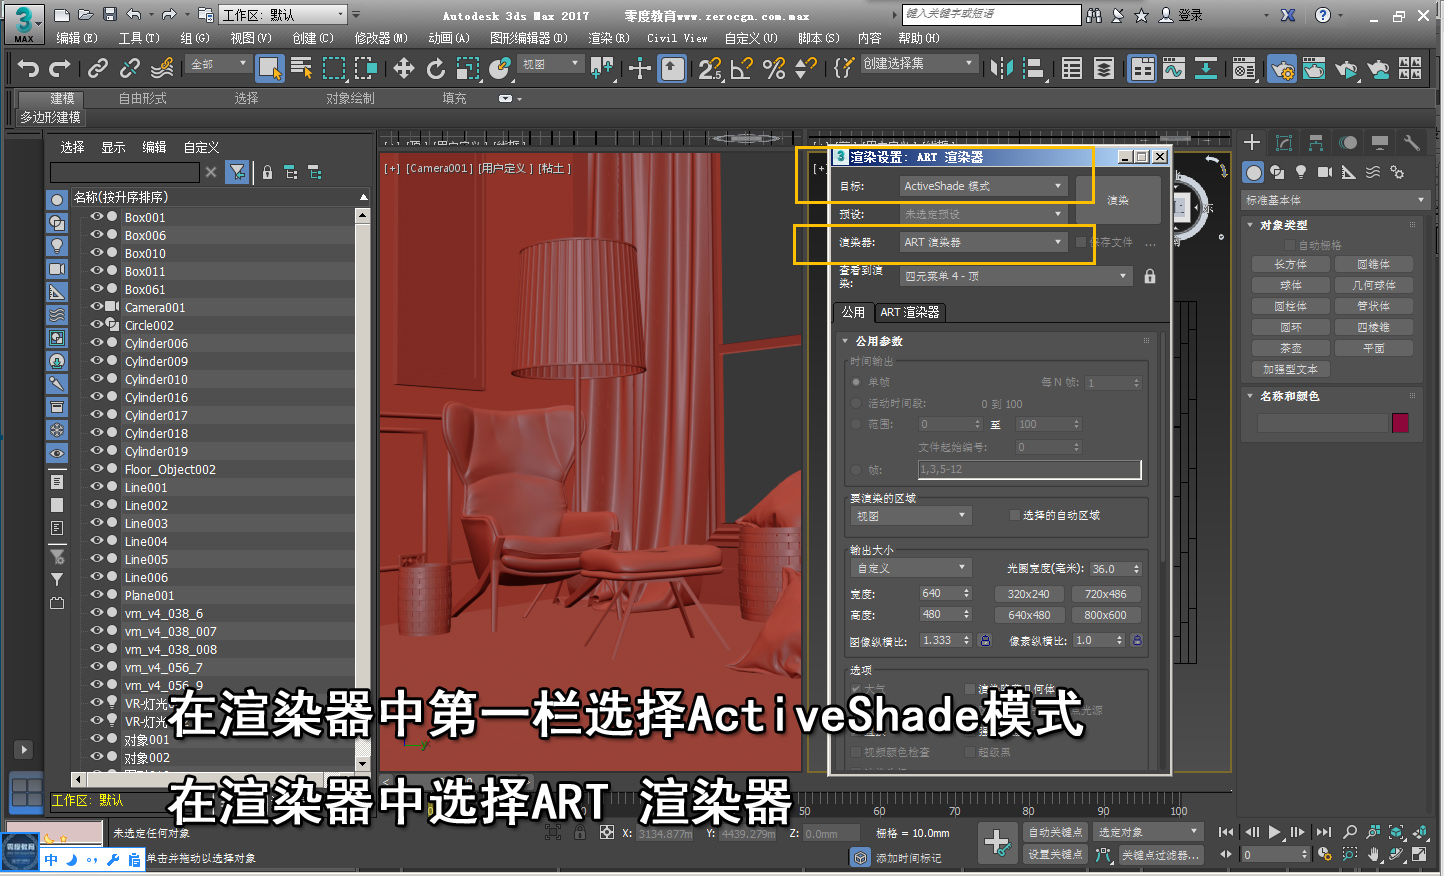Viewport: 1444px width, 876px height.
Task: Open the Rendering menu
Action: (x=609, y=38)
